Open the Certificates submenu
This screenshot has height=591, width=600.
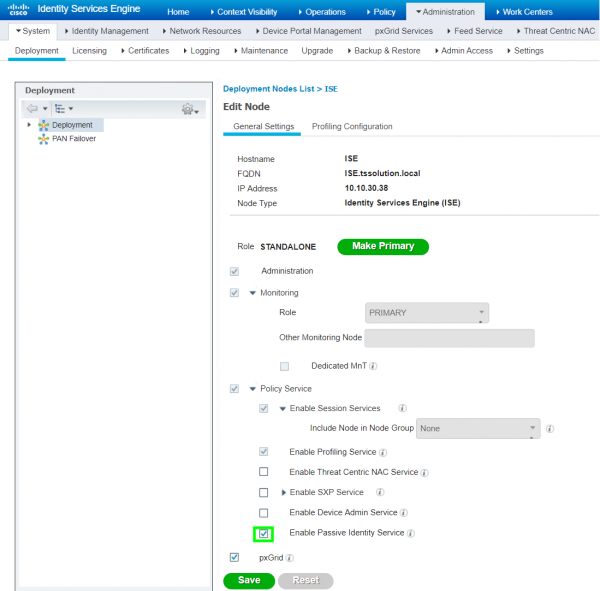[x=147, y=50]
